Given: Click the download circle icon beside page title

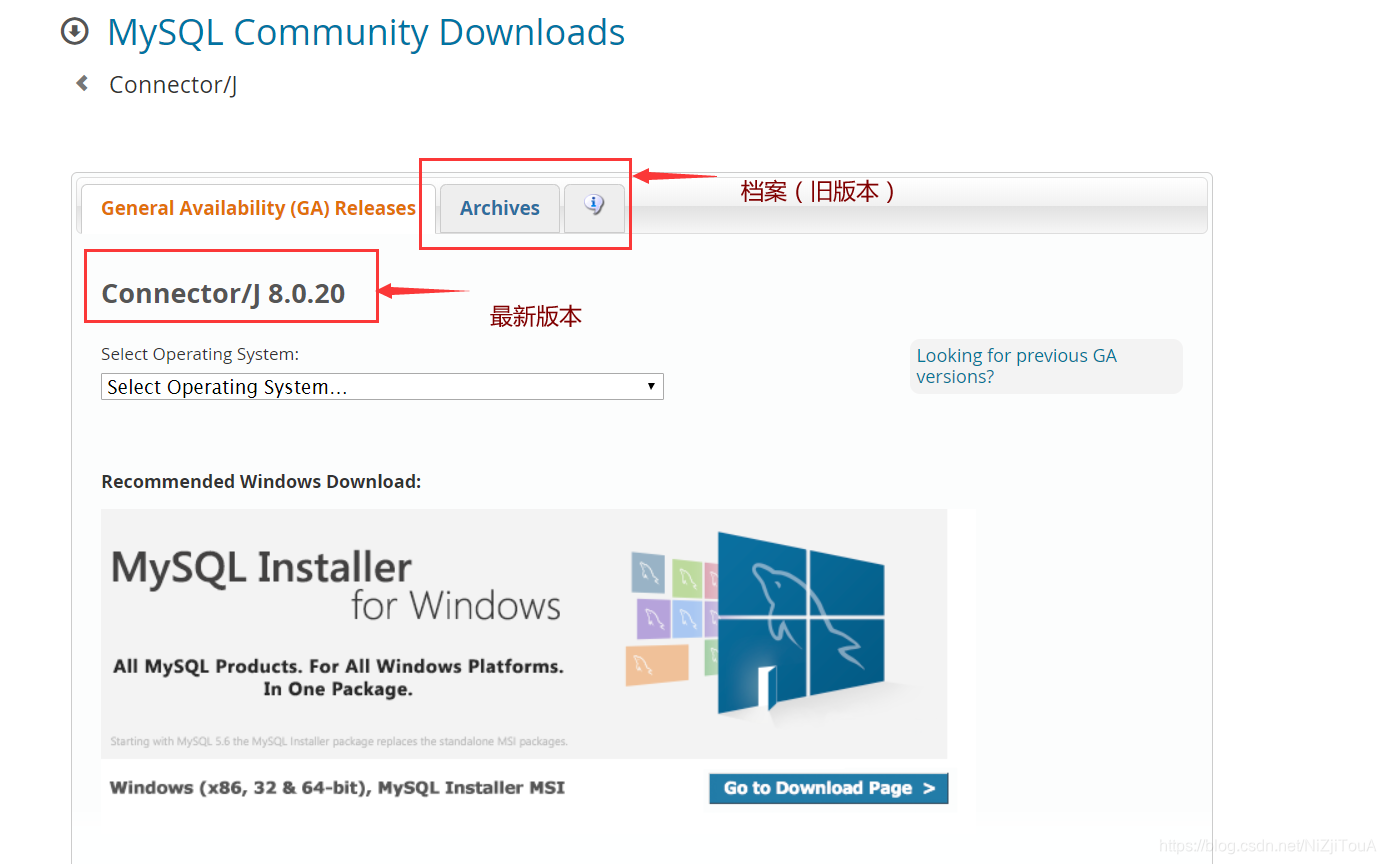Looking at the screenshot, I should click(x=75, y=32).
